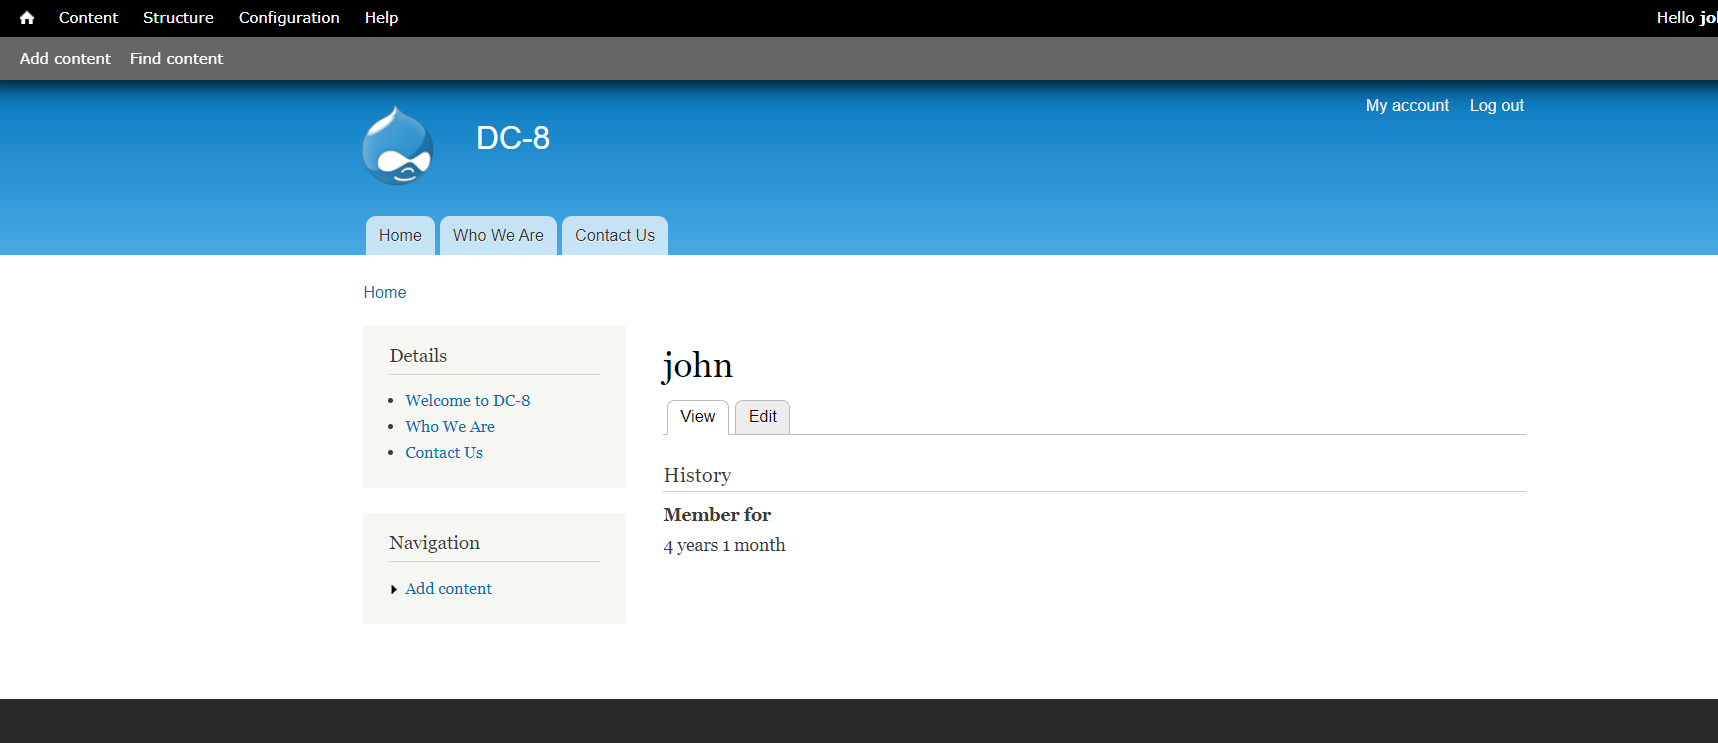The height and width of the screenshot is (743, 1718).
Task: Click the DC-8 site name
Action: tap(513, 138)
